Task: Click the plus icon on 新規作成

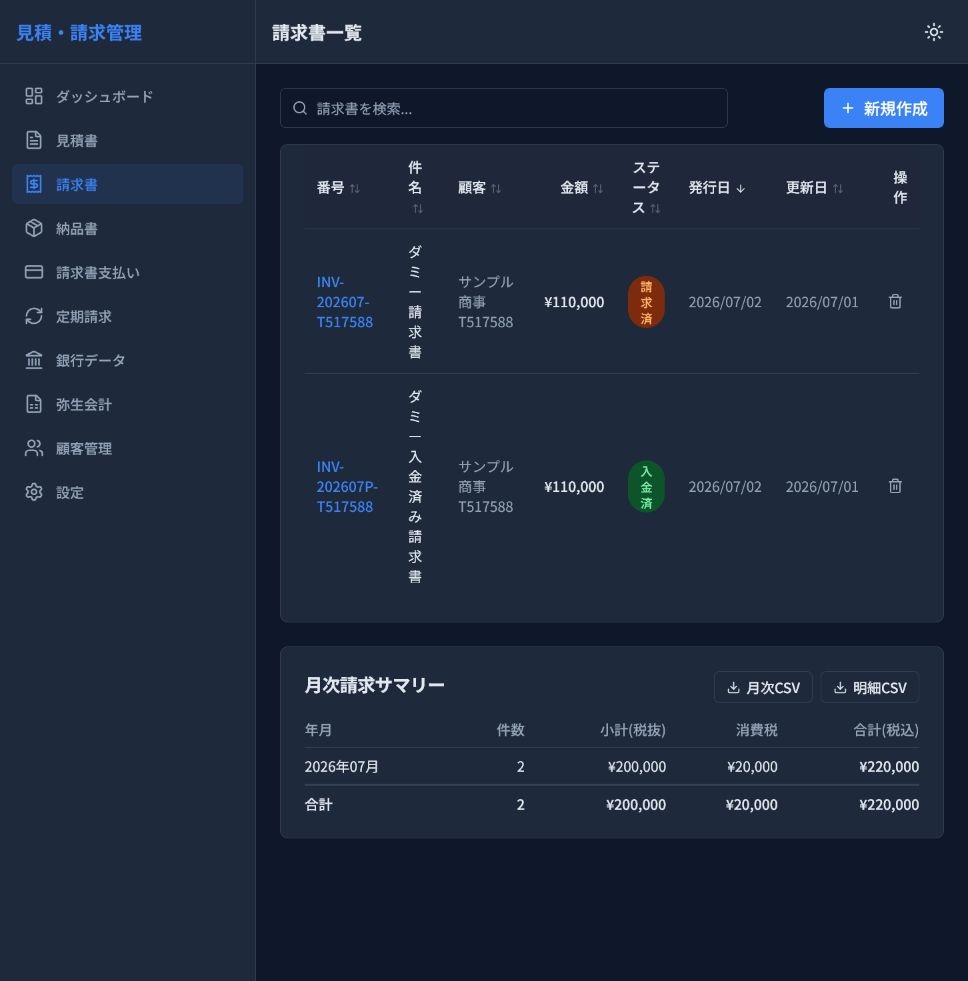Action: point(847,108)
